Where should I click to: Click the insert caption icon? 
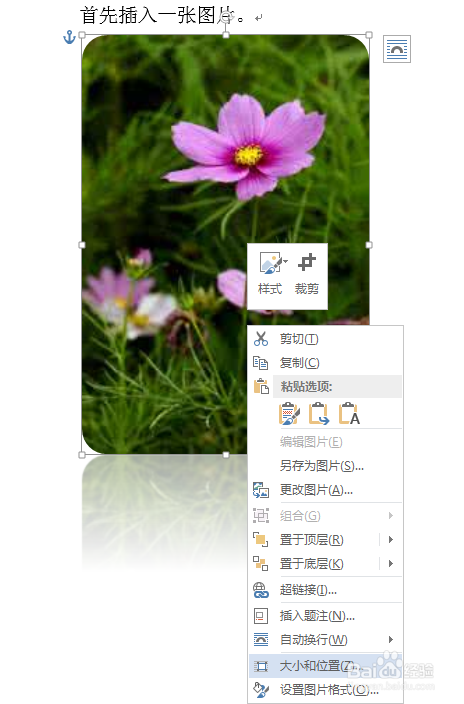261,616
